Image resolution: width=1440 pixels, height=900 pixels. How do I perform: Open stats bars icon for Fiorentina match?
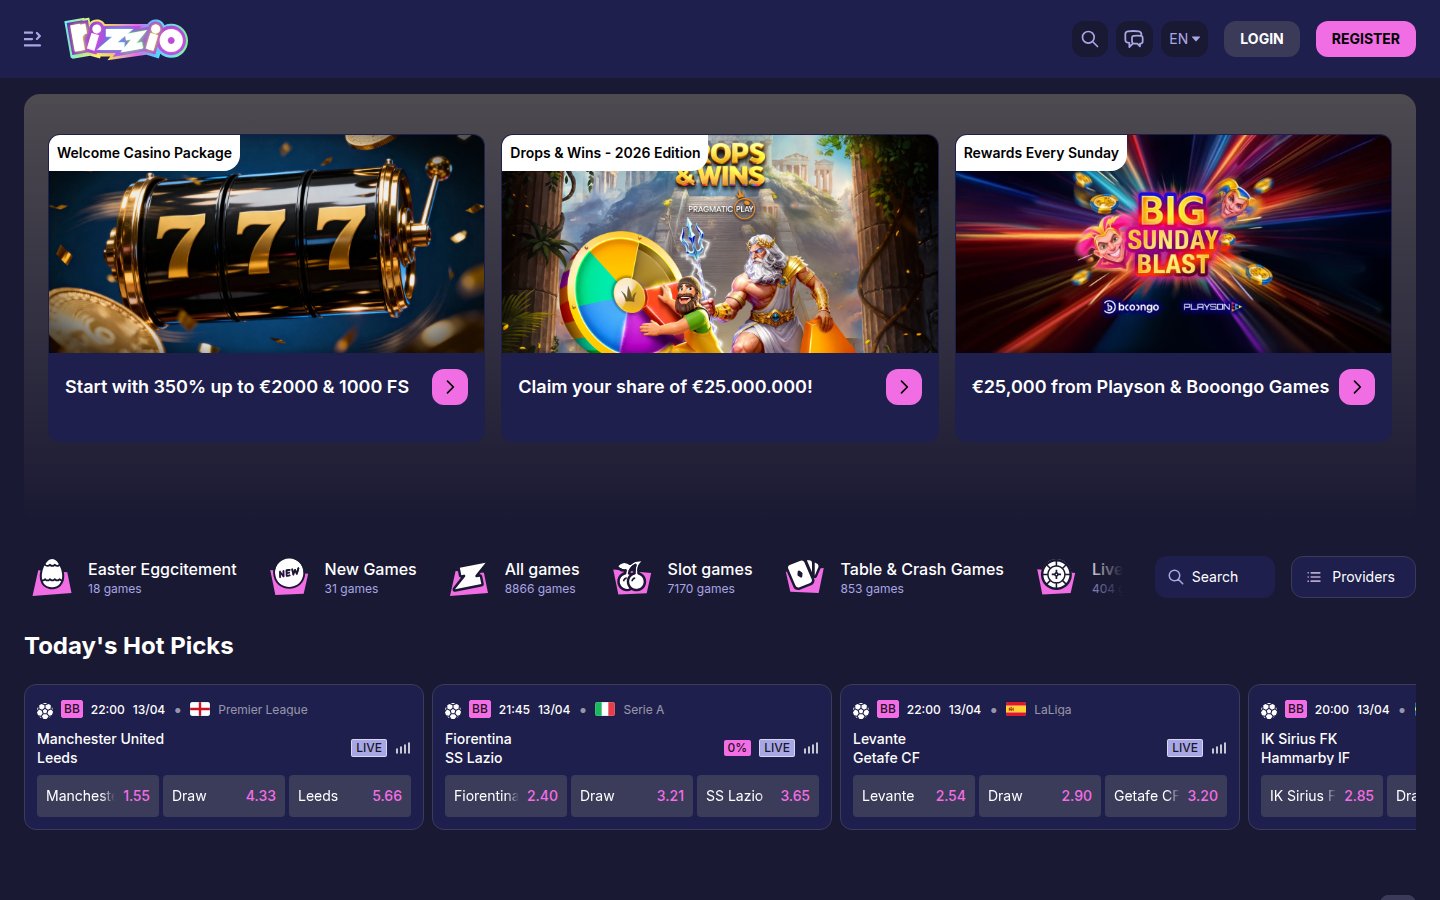pyautogui.click(x=811, y=748)
